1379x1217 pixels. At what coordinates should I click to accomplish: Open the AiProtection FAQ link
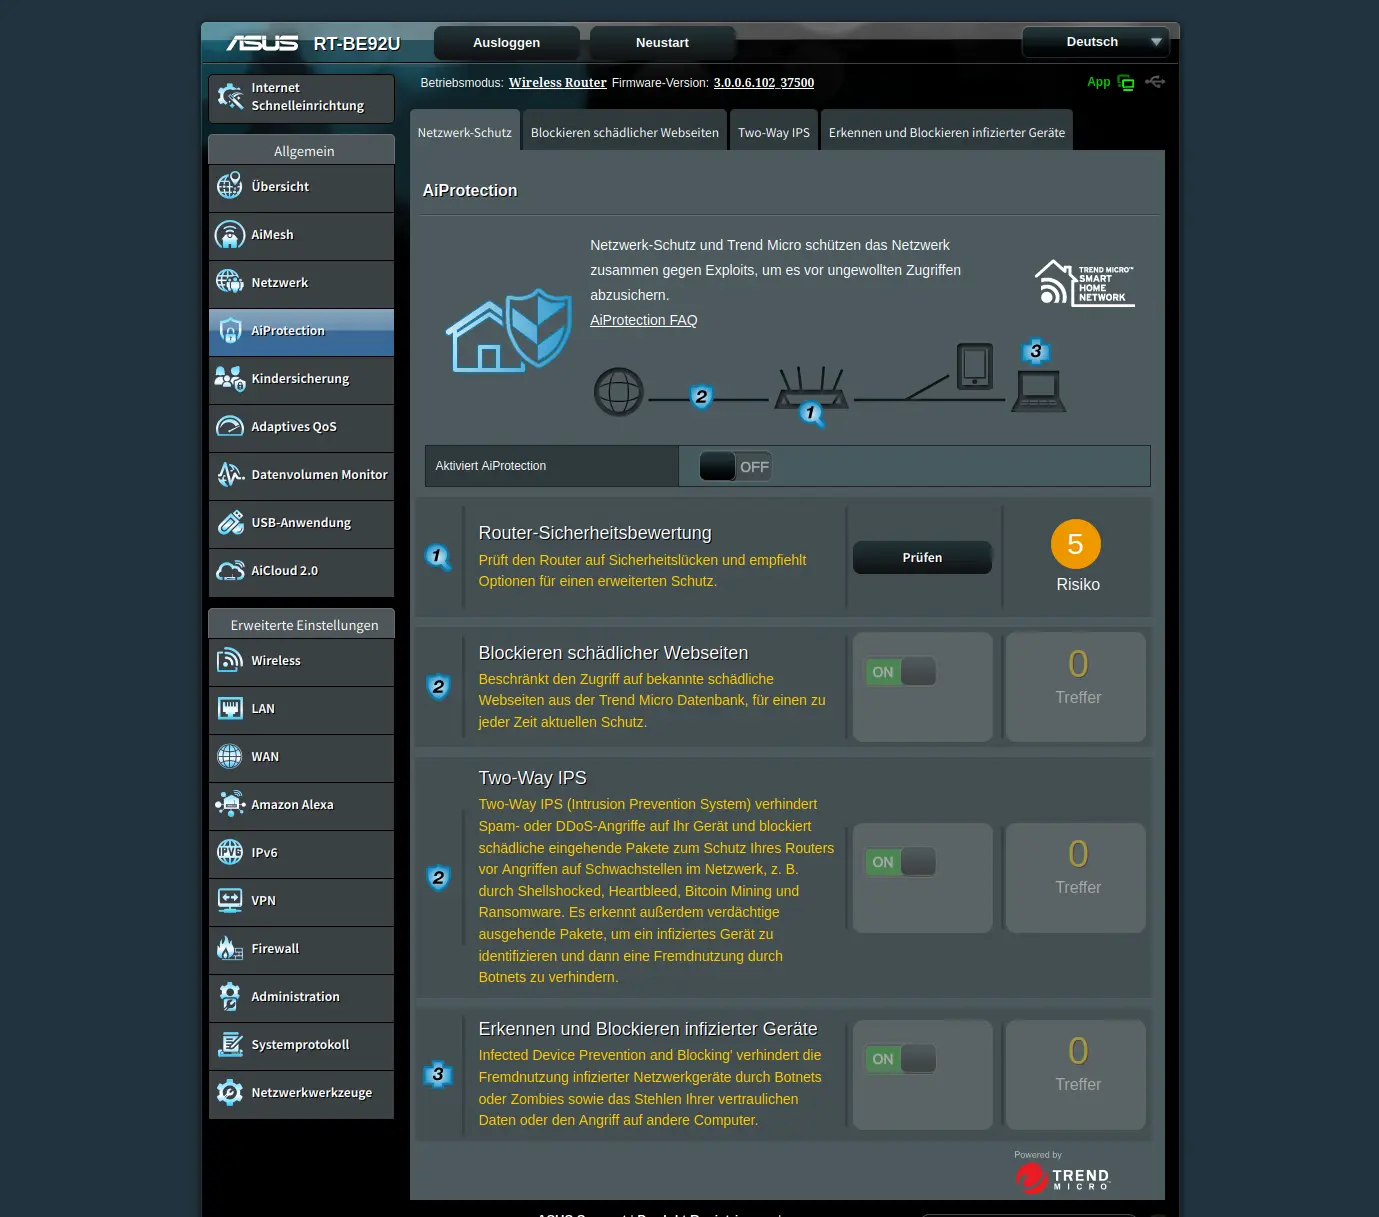pyautogui.click(x=643, y=320)
